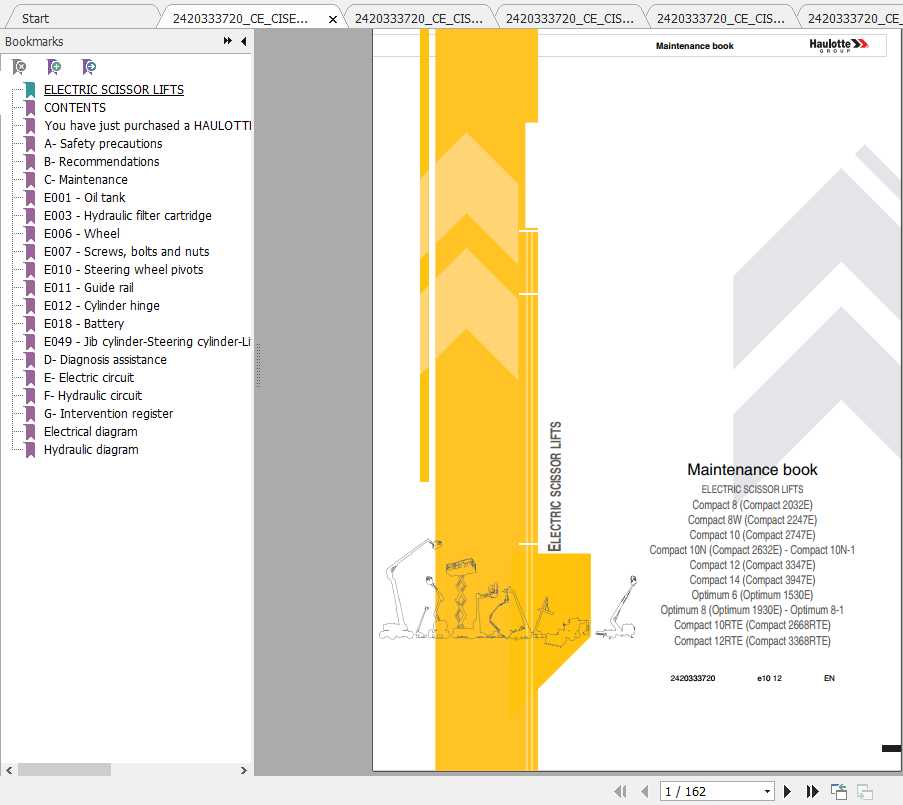903x805 pixels.
Task: Switch to the second 2420333720_CE_CIS... tab
Action: pos(419,18)
